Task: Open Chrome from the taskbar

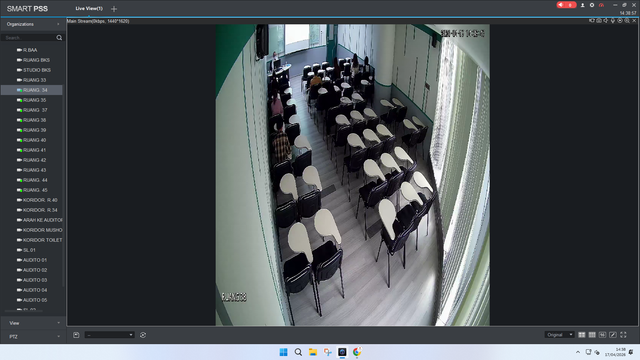Action: (x=357, y=352)
